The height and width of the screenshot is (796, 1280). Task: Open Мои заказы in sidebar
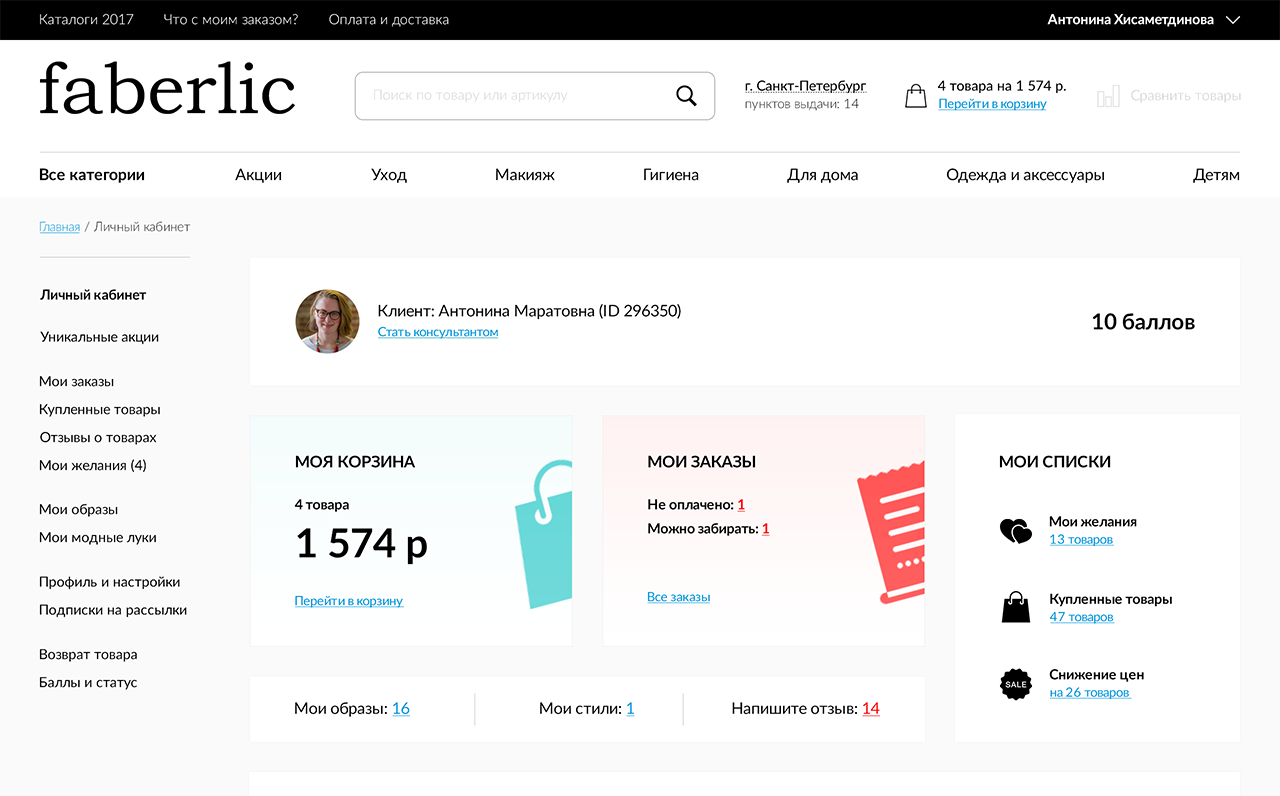pyautogui.click(x=77, y=382)
